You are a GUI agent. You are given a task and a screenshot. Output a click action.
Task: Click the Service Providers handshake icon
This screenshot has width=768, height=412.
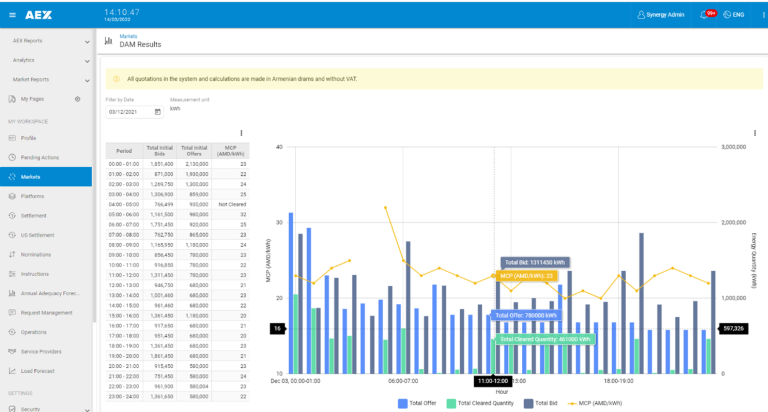[12, 351]
